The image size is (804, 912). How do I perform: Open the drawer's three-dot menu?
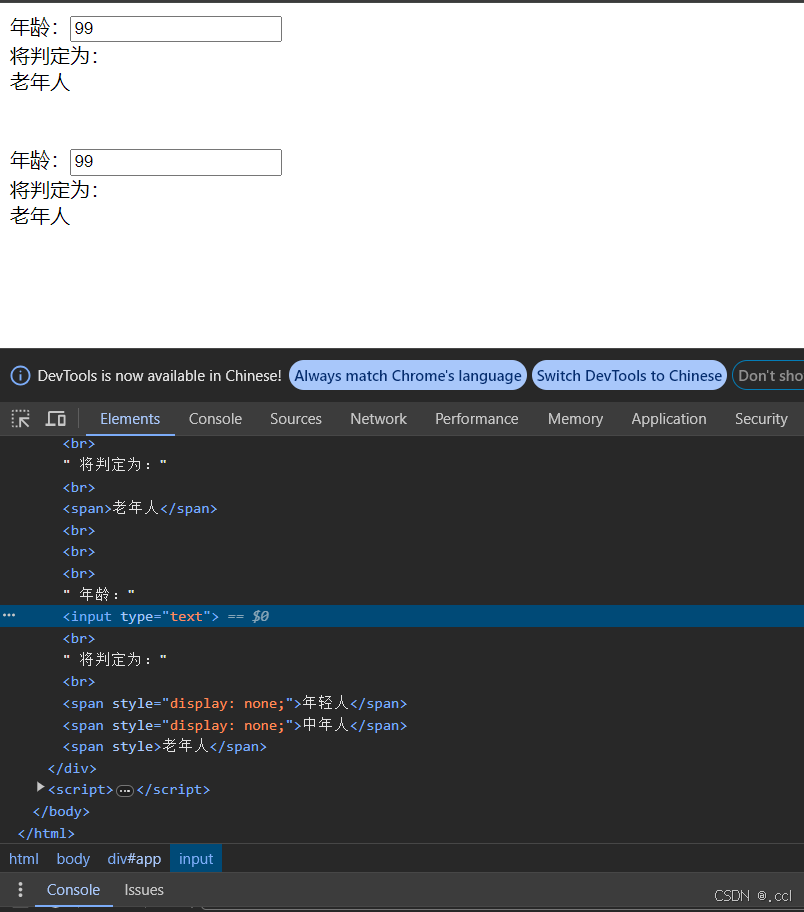tap(20, 889)
